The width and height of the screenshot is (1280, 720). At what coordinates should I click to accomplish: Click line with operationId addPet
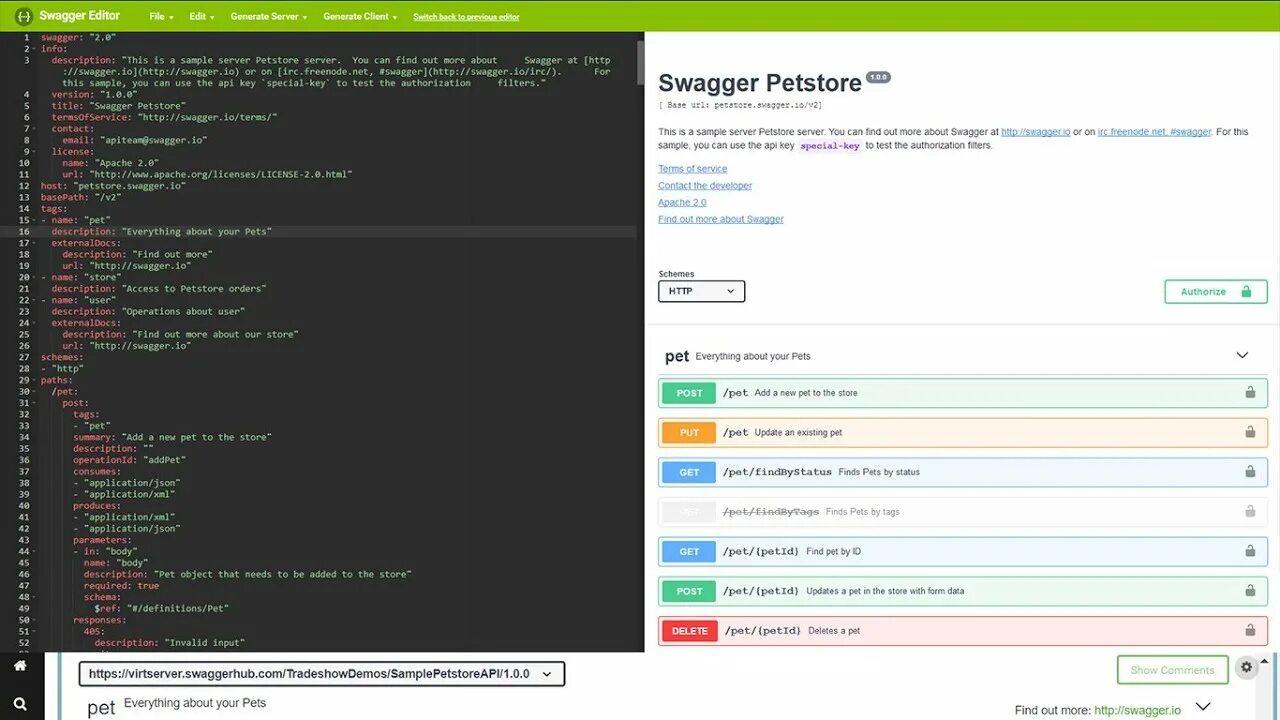[x=129, y=460]
